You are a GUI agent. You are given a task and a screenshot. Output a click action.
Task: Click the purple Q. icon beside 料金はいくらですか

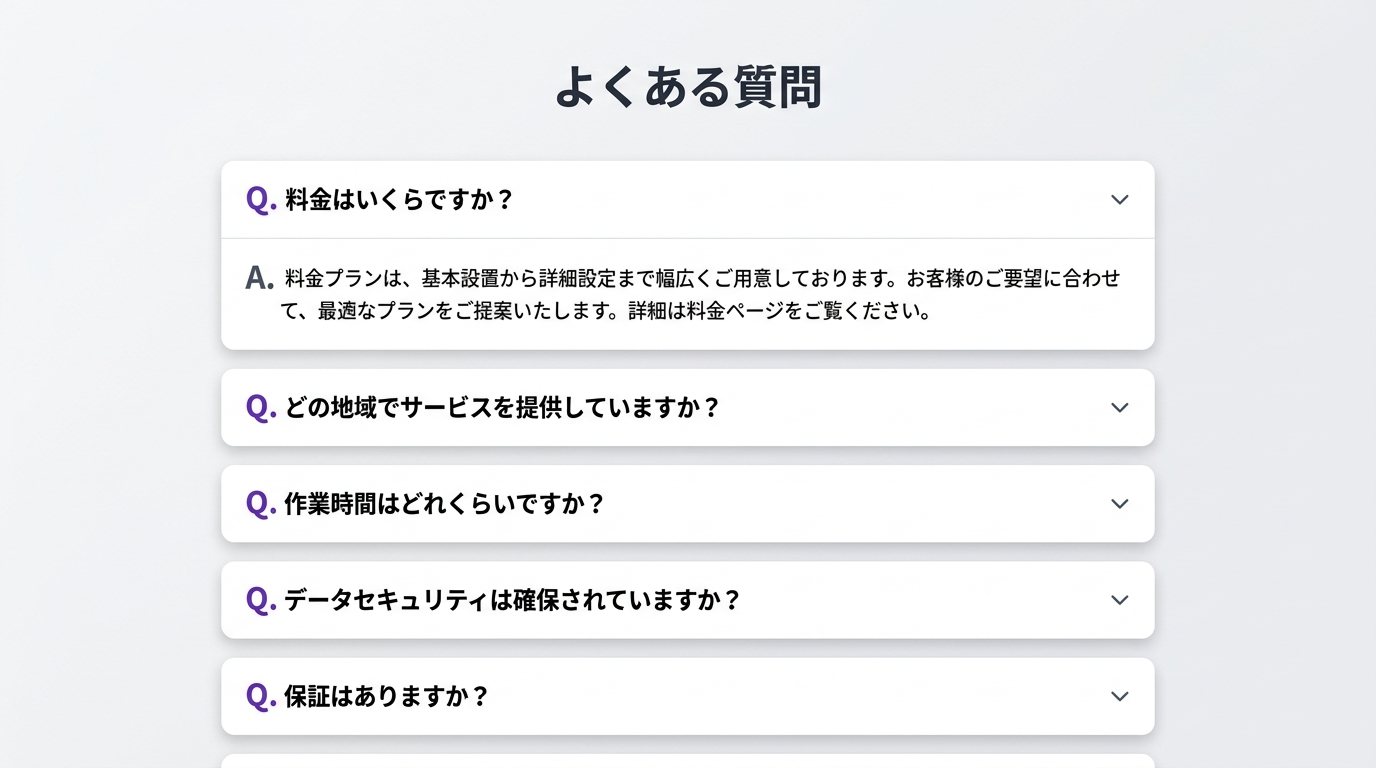pos(261,199)
